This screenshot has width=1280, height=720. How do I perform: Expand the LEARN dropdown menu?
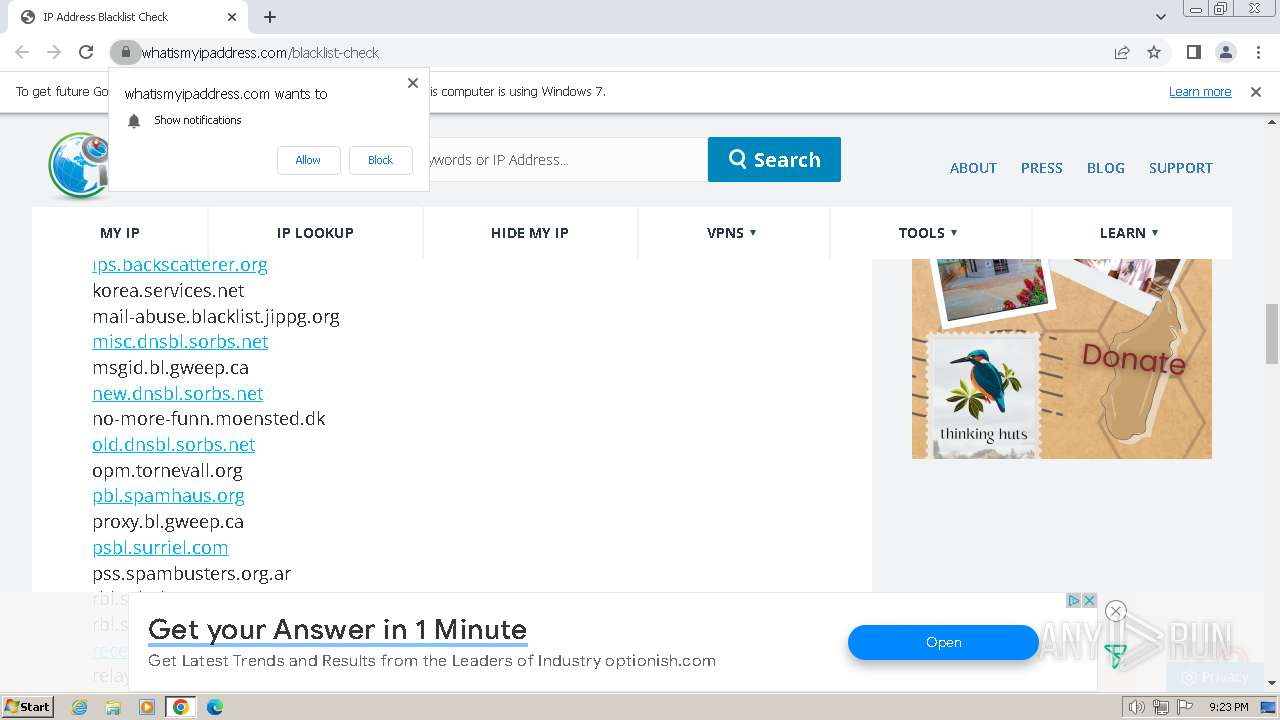tap(1129, 233)
